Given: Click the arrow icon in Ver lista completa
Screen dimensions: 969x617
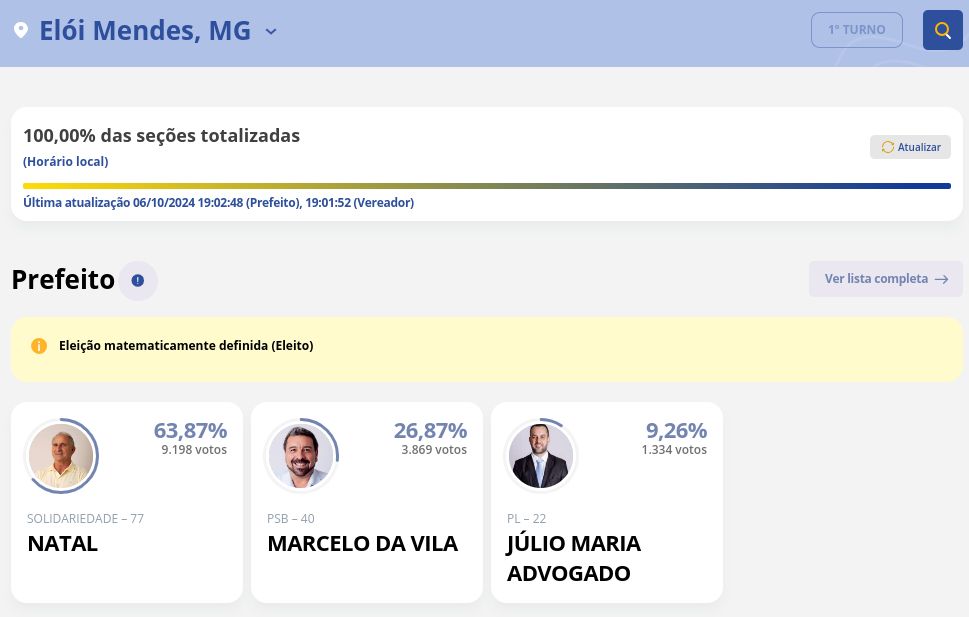Looking at the screenshot, I should click(x=941, y=279).
